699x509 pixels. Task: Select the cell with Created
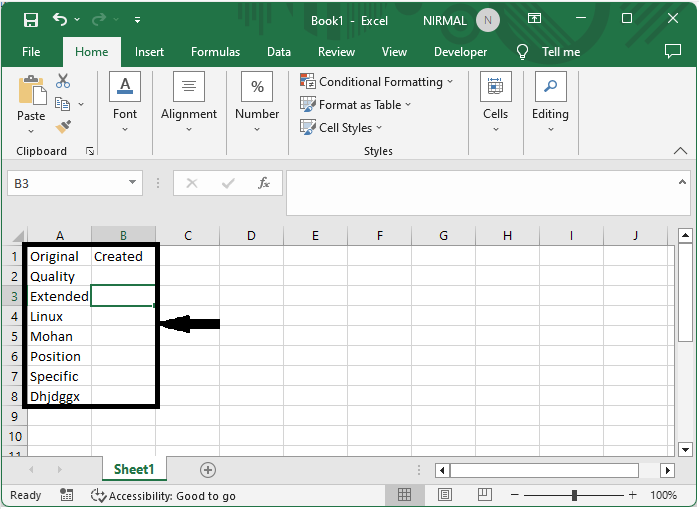click(x=123, y=256)
